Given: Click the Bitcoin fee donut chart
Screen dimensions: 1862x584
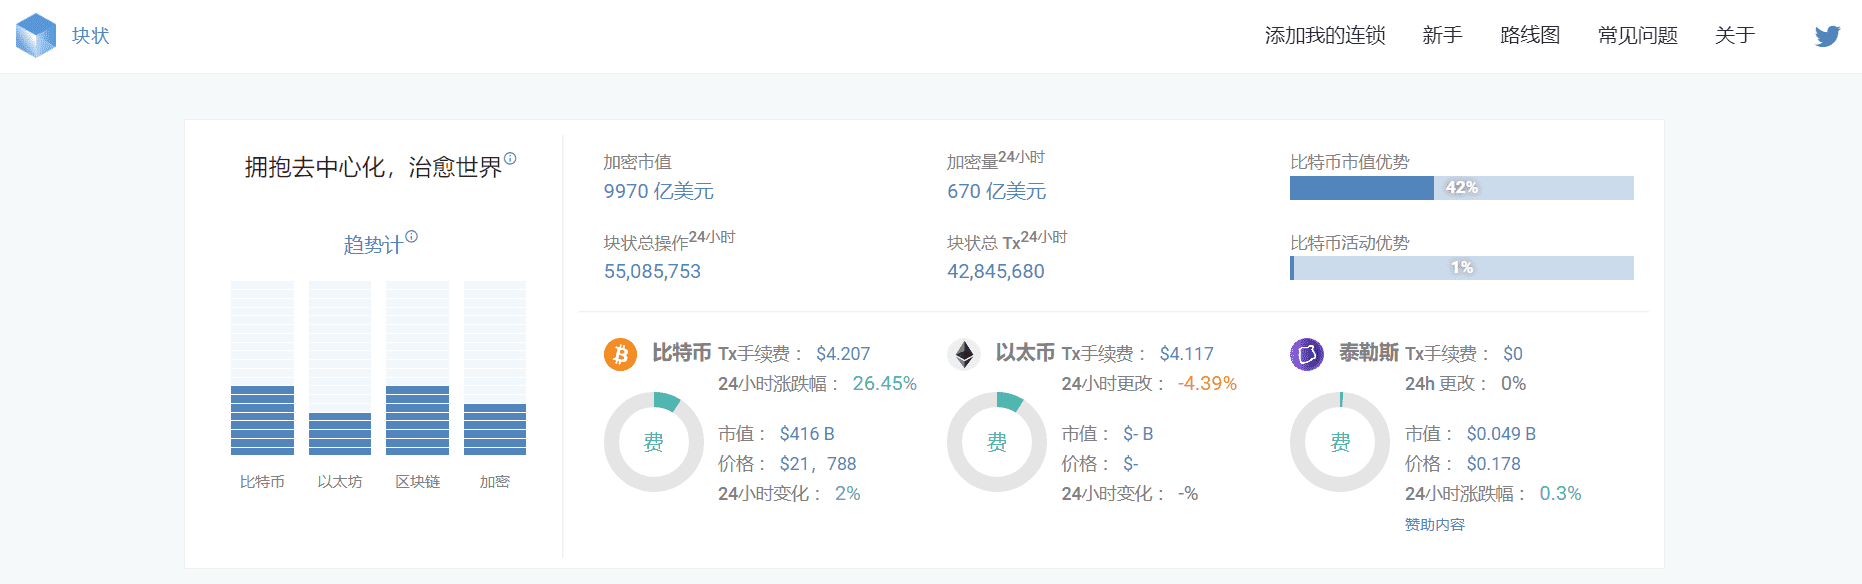Looking at the screenshot, I should [x=653, y=442].
